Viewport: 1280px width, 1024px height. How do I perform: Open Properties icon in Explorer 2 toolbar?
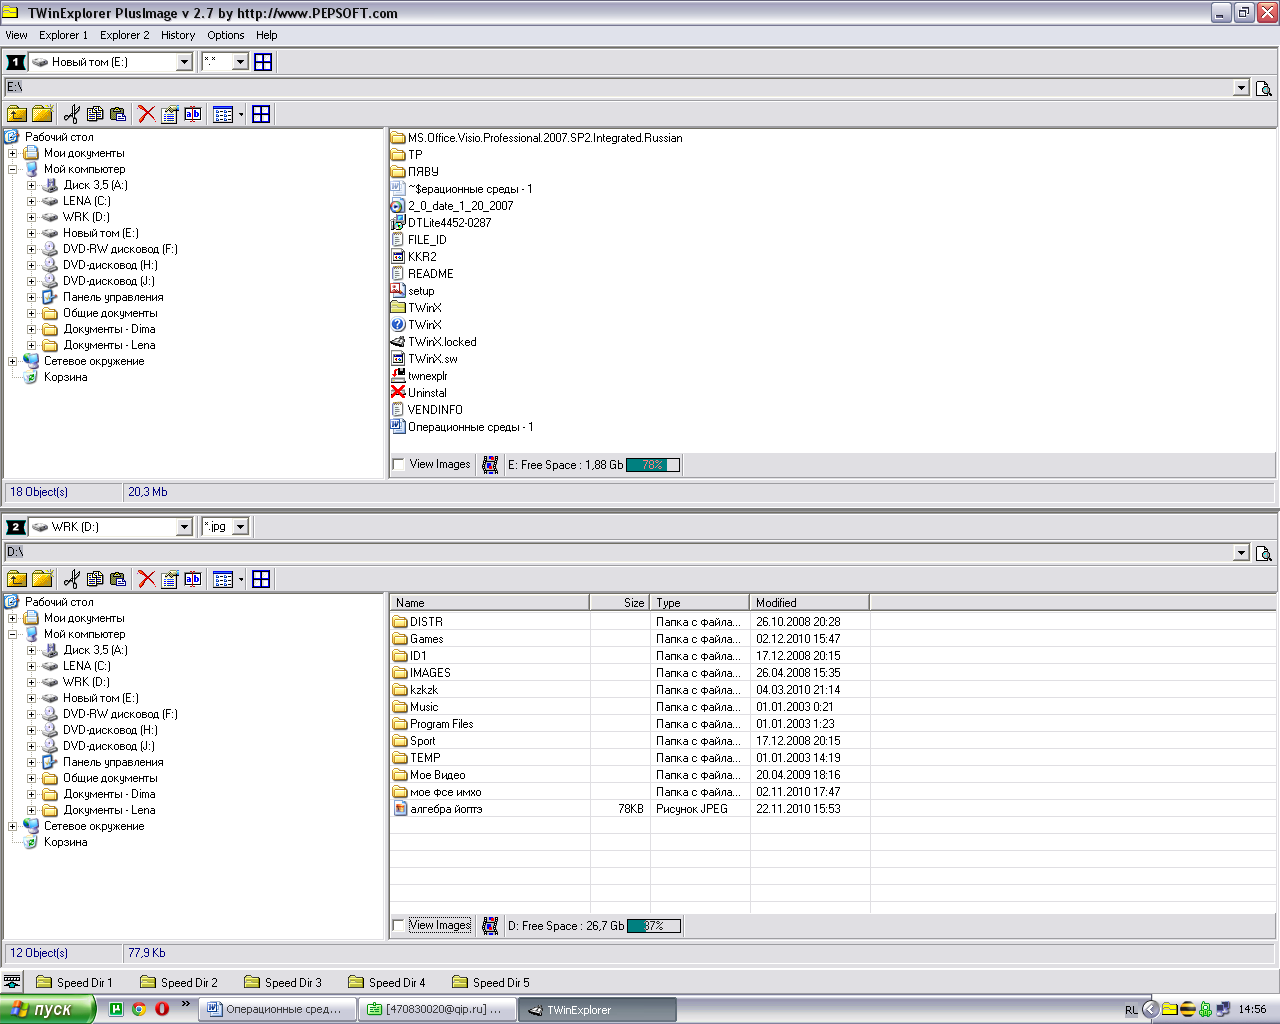pyautogui.click(x=170, y=579)
